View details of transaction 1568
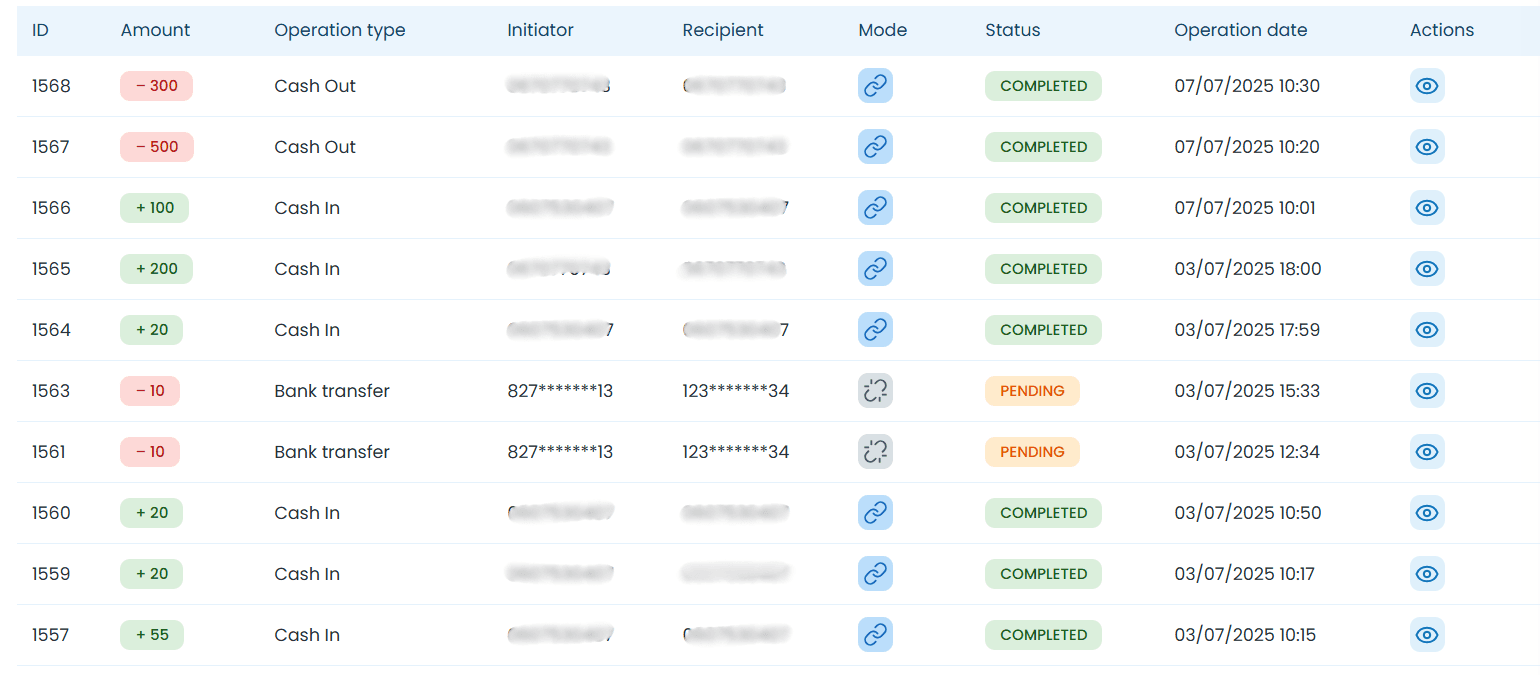 [x=1427, y=86]
